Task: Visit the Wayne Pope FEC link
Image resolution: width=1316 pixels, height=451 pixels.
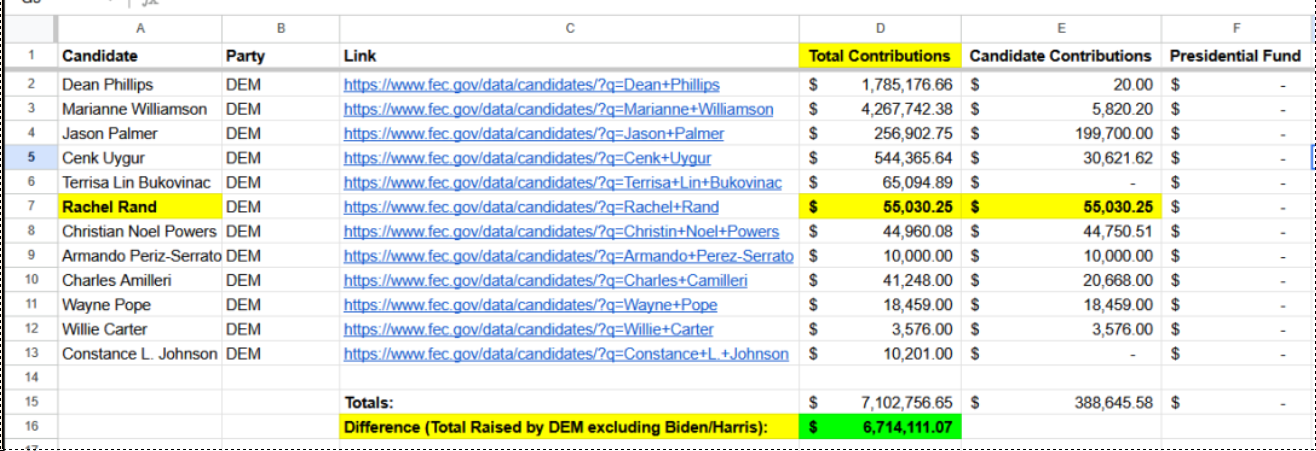Action: [530, 305]
